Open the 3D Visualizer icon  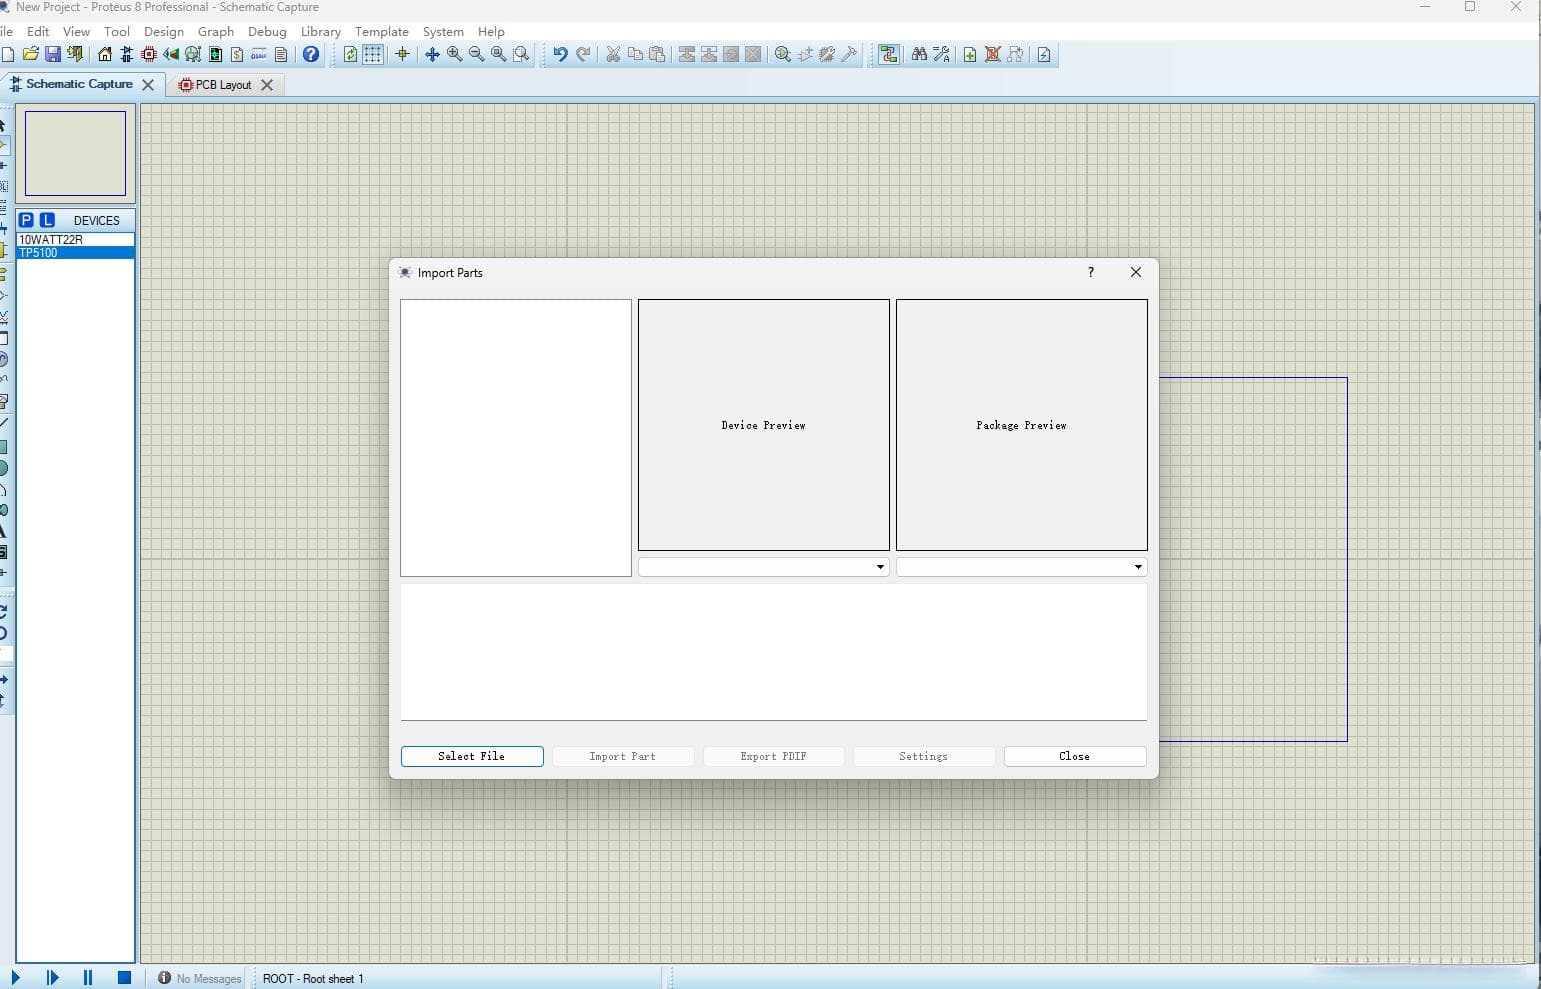(x=171, y=55)
